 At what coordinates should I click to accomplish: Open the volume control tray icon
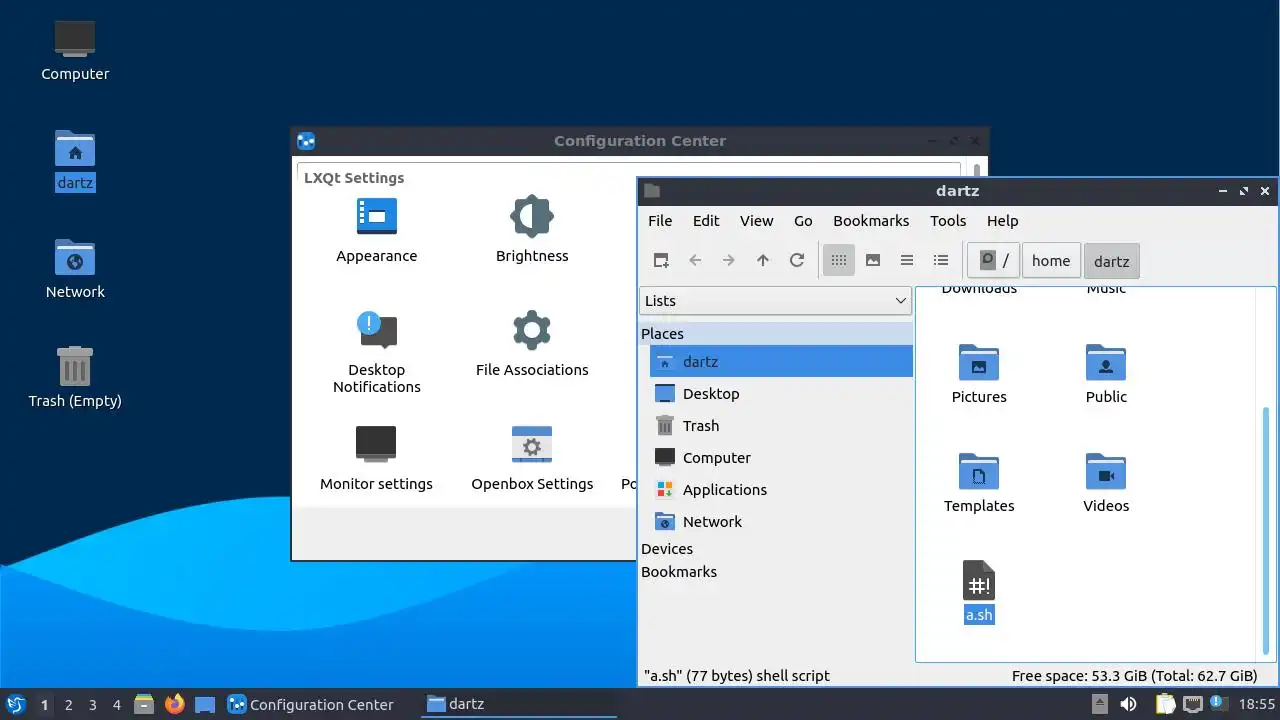coord(1128,704)
